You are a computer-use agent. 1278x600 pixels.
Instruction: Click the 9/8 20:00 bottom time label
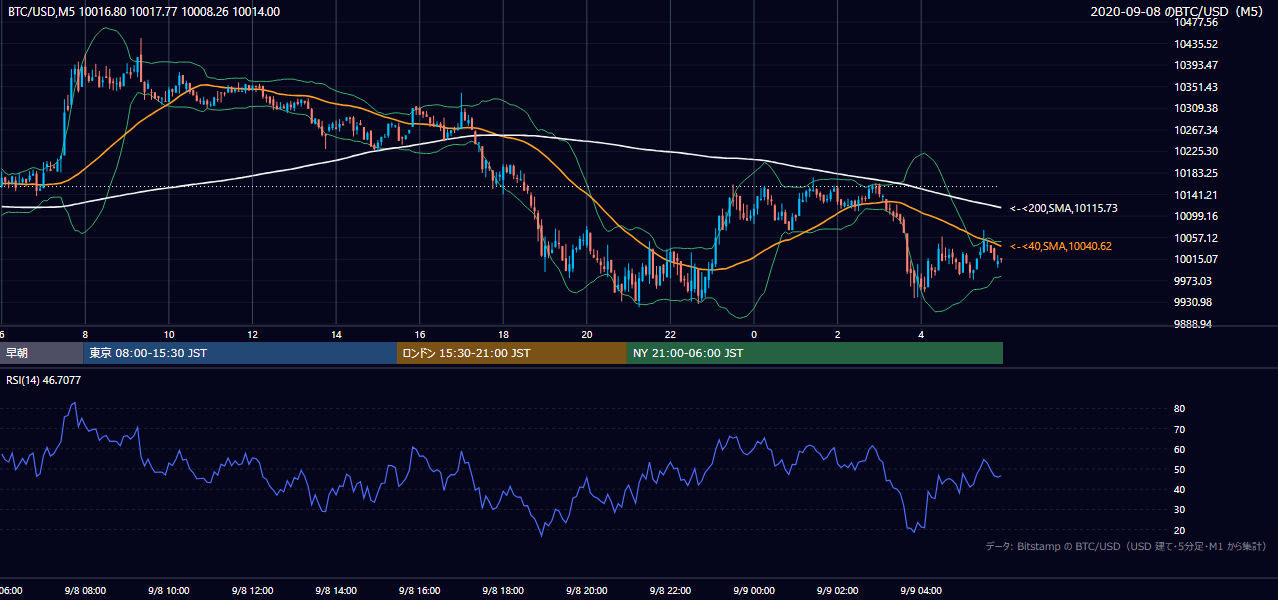pyautogui.click(x=587, y=590)
